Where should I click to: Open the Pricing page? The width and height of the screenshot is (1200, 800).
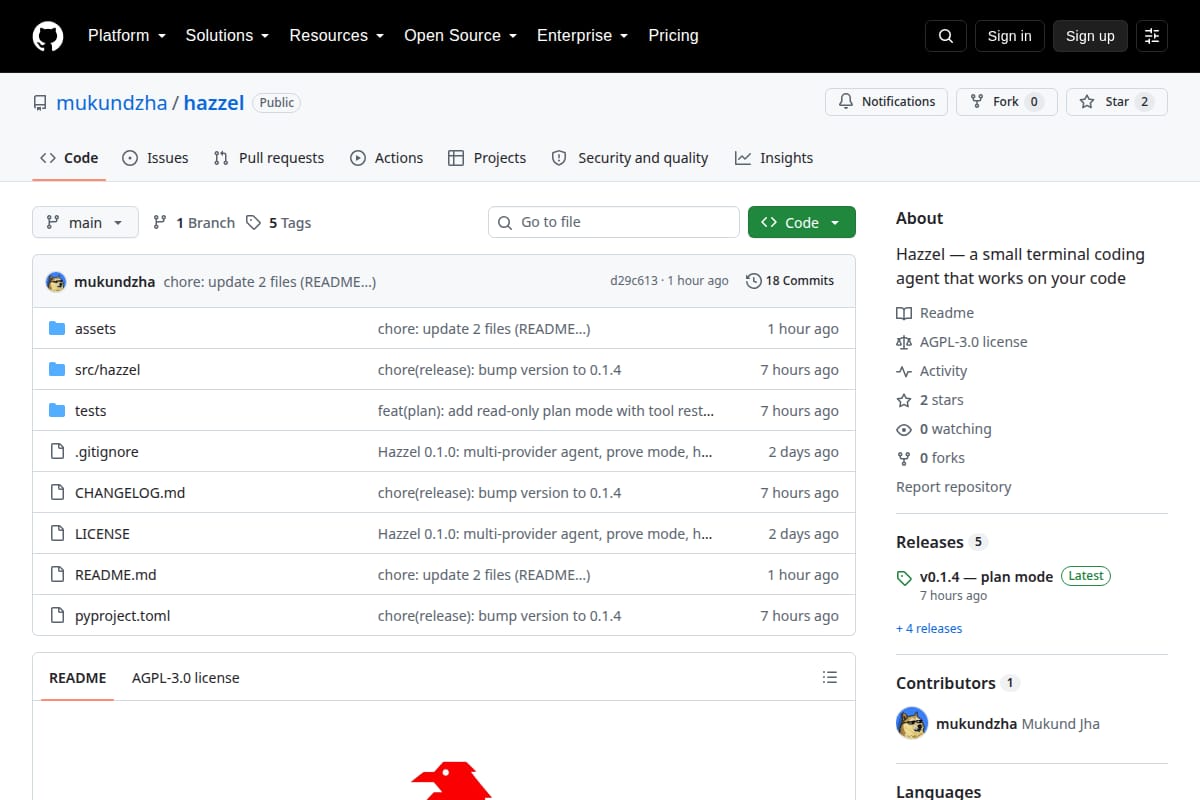click(x=673, y=36)
